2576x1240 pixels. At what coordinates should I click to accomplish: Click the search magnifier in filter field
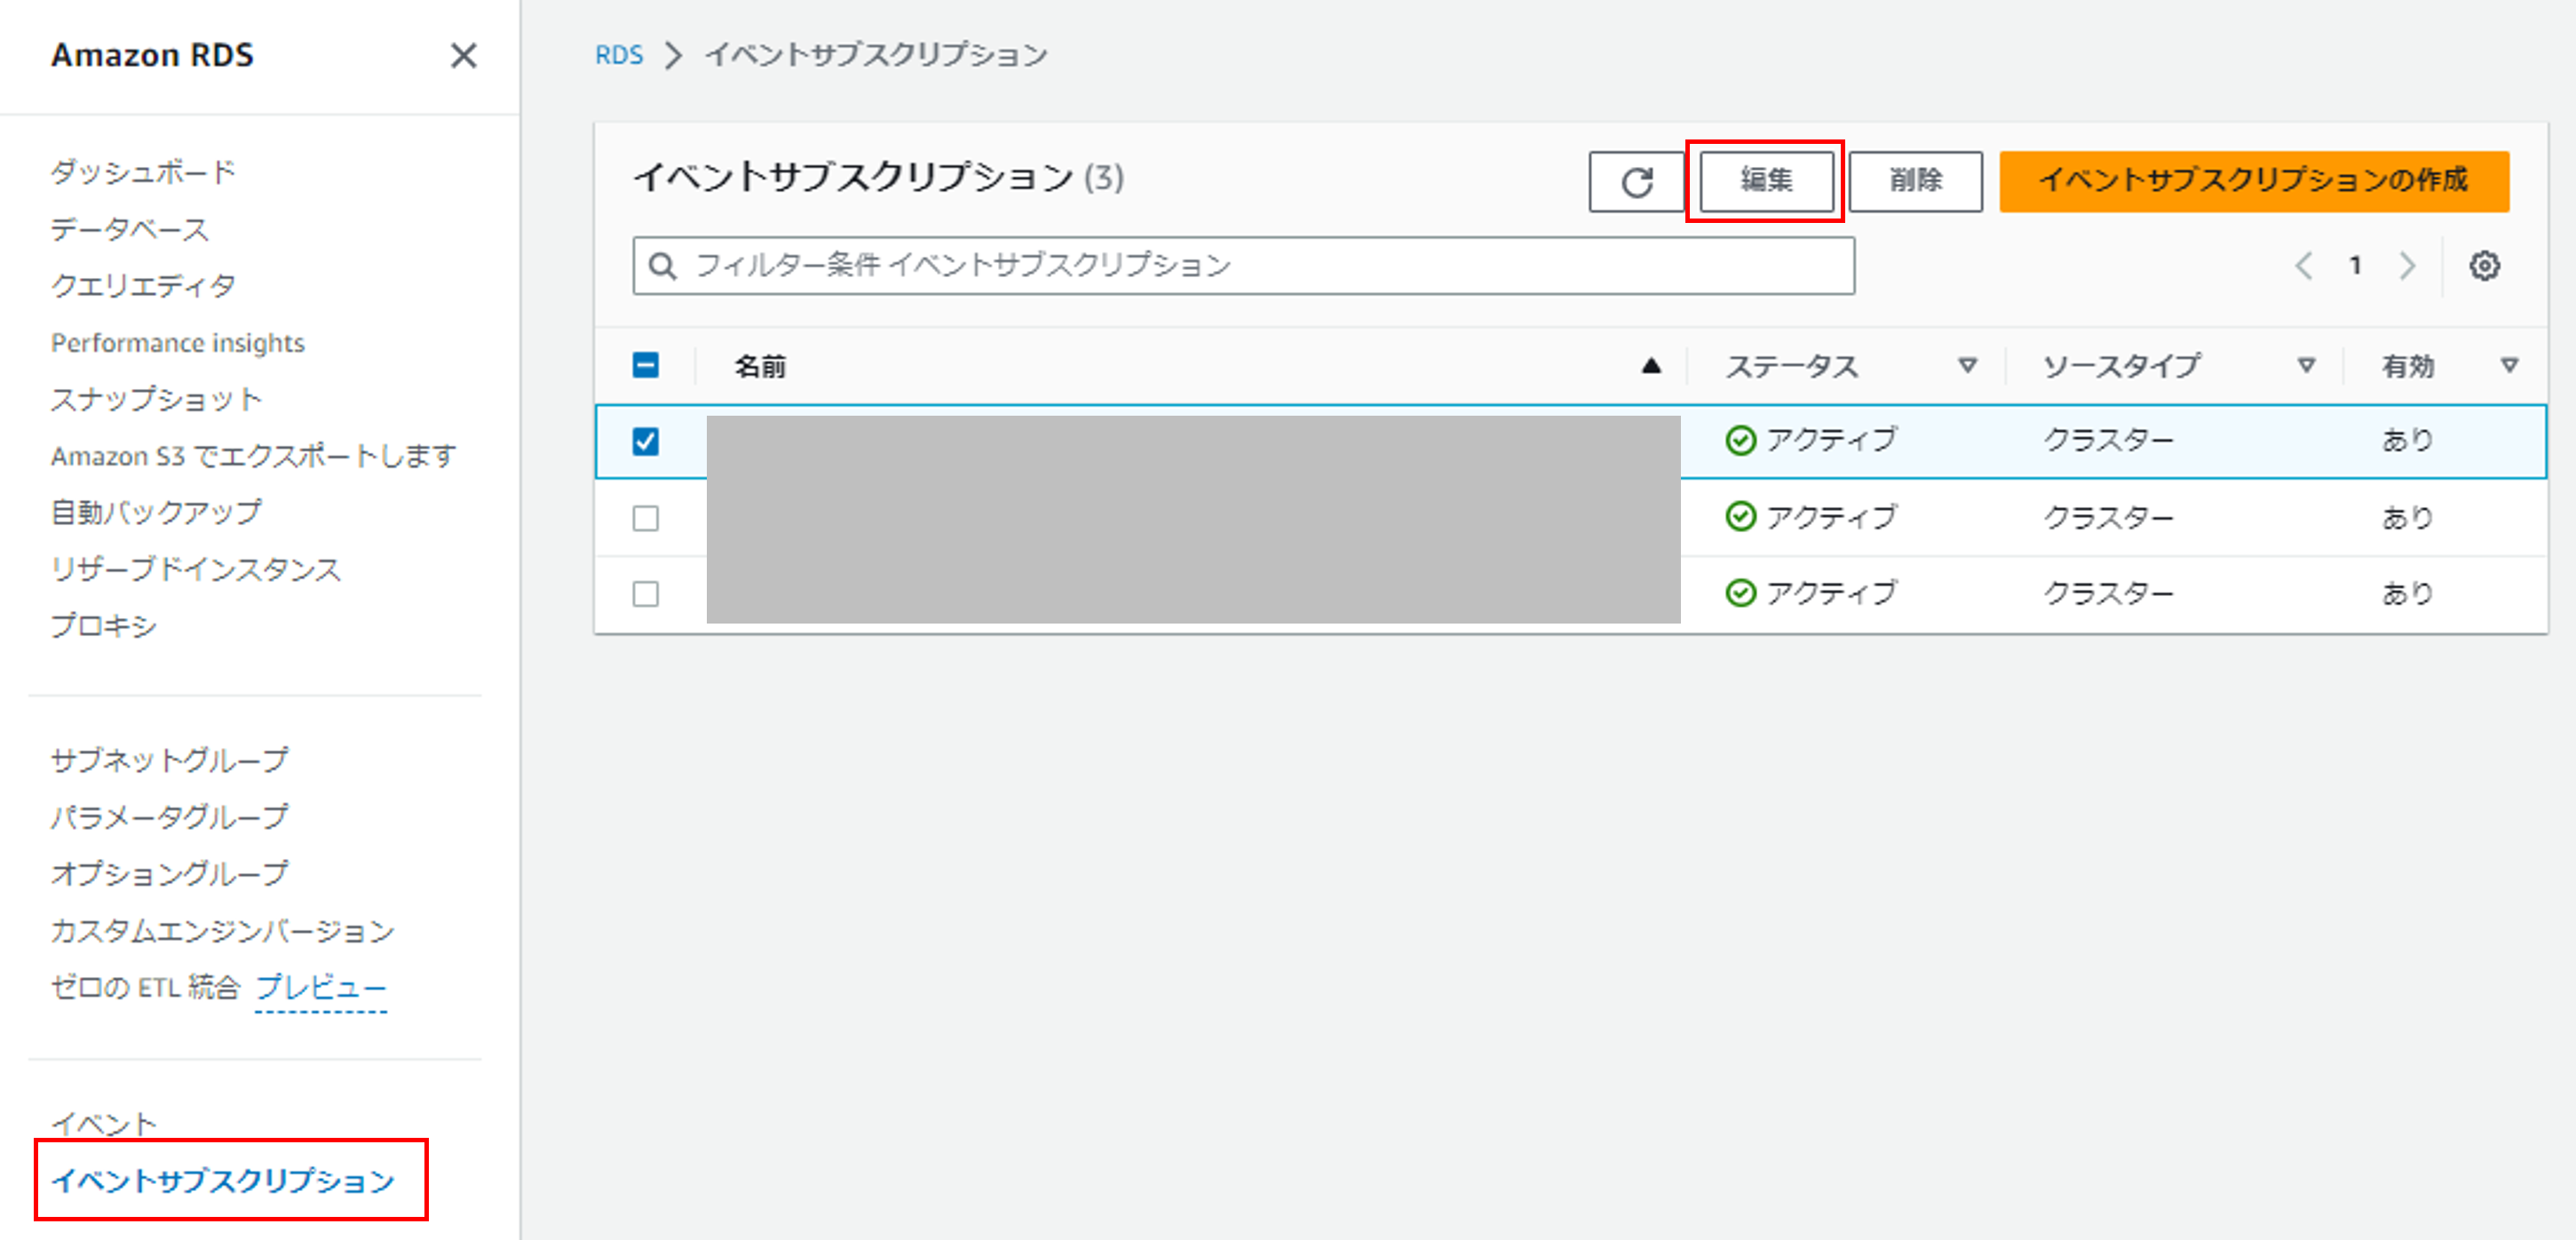click(x=663, y=265)
